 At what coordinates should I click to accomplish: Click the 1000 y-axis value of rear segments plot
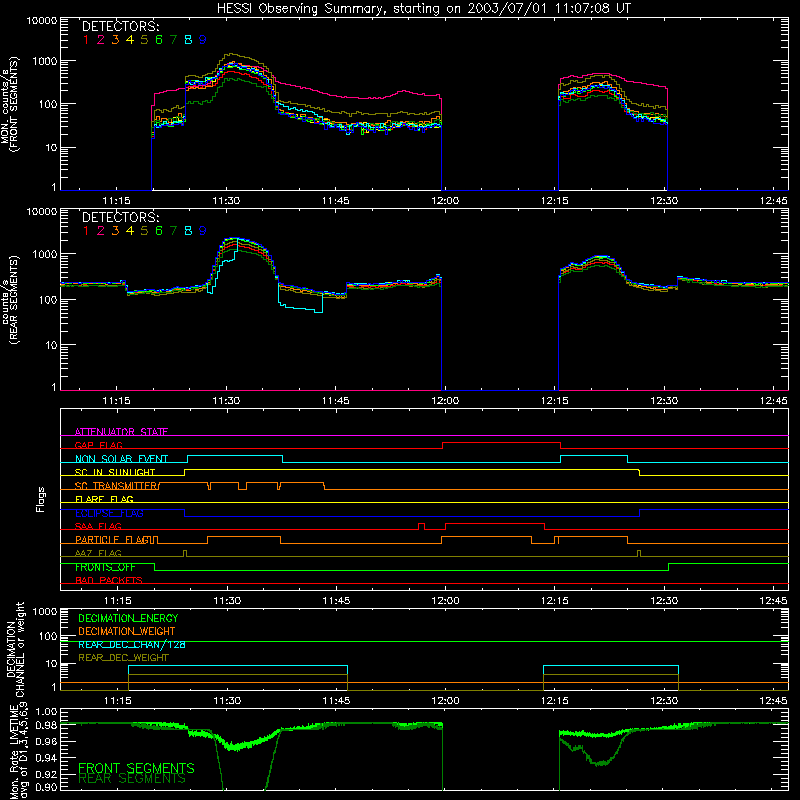(x=44, y=254)
